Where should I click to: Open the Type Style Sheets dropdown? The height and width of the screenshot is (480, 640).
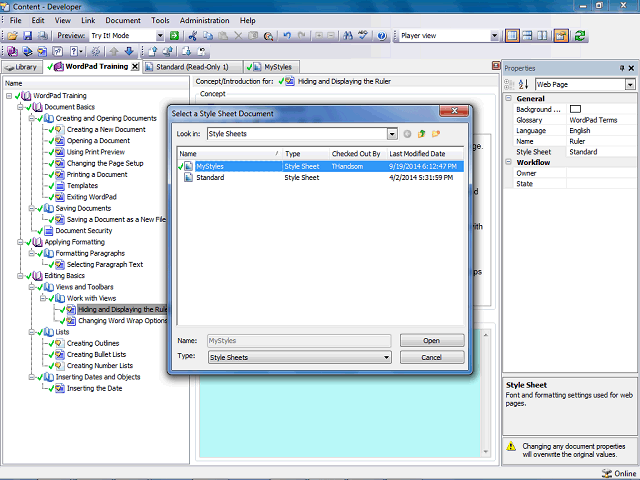tap(386, 358)
